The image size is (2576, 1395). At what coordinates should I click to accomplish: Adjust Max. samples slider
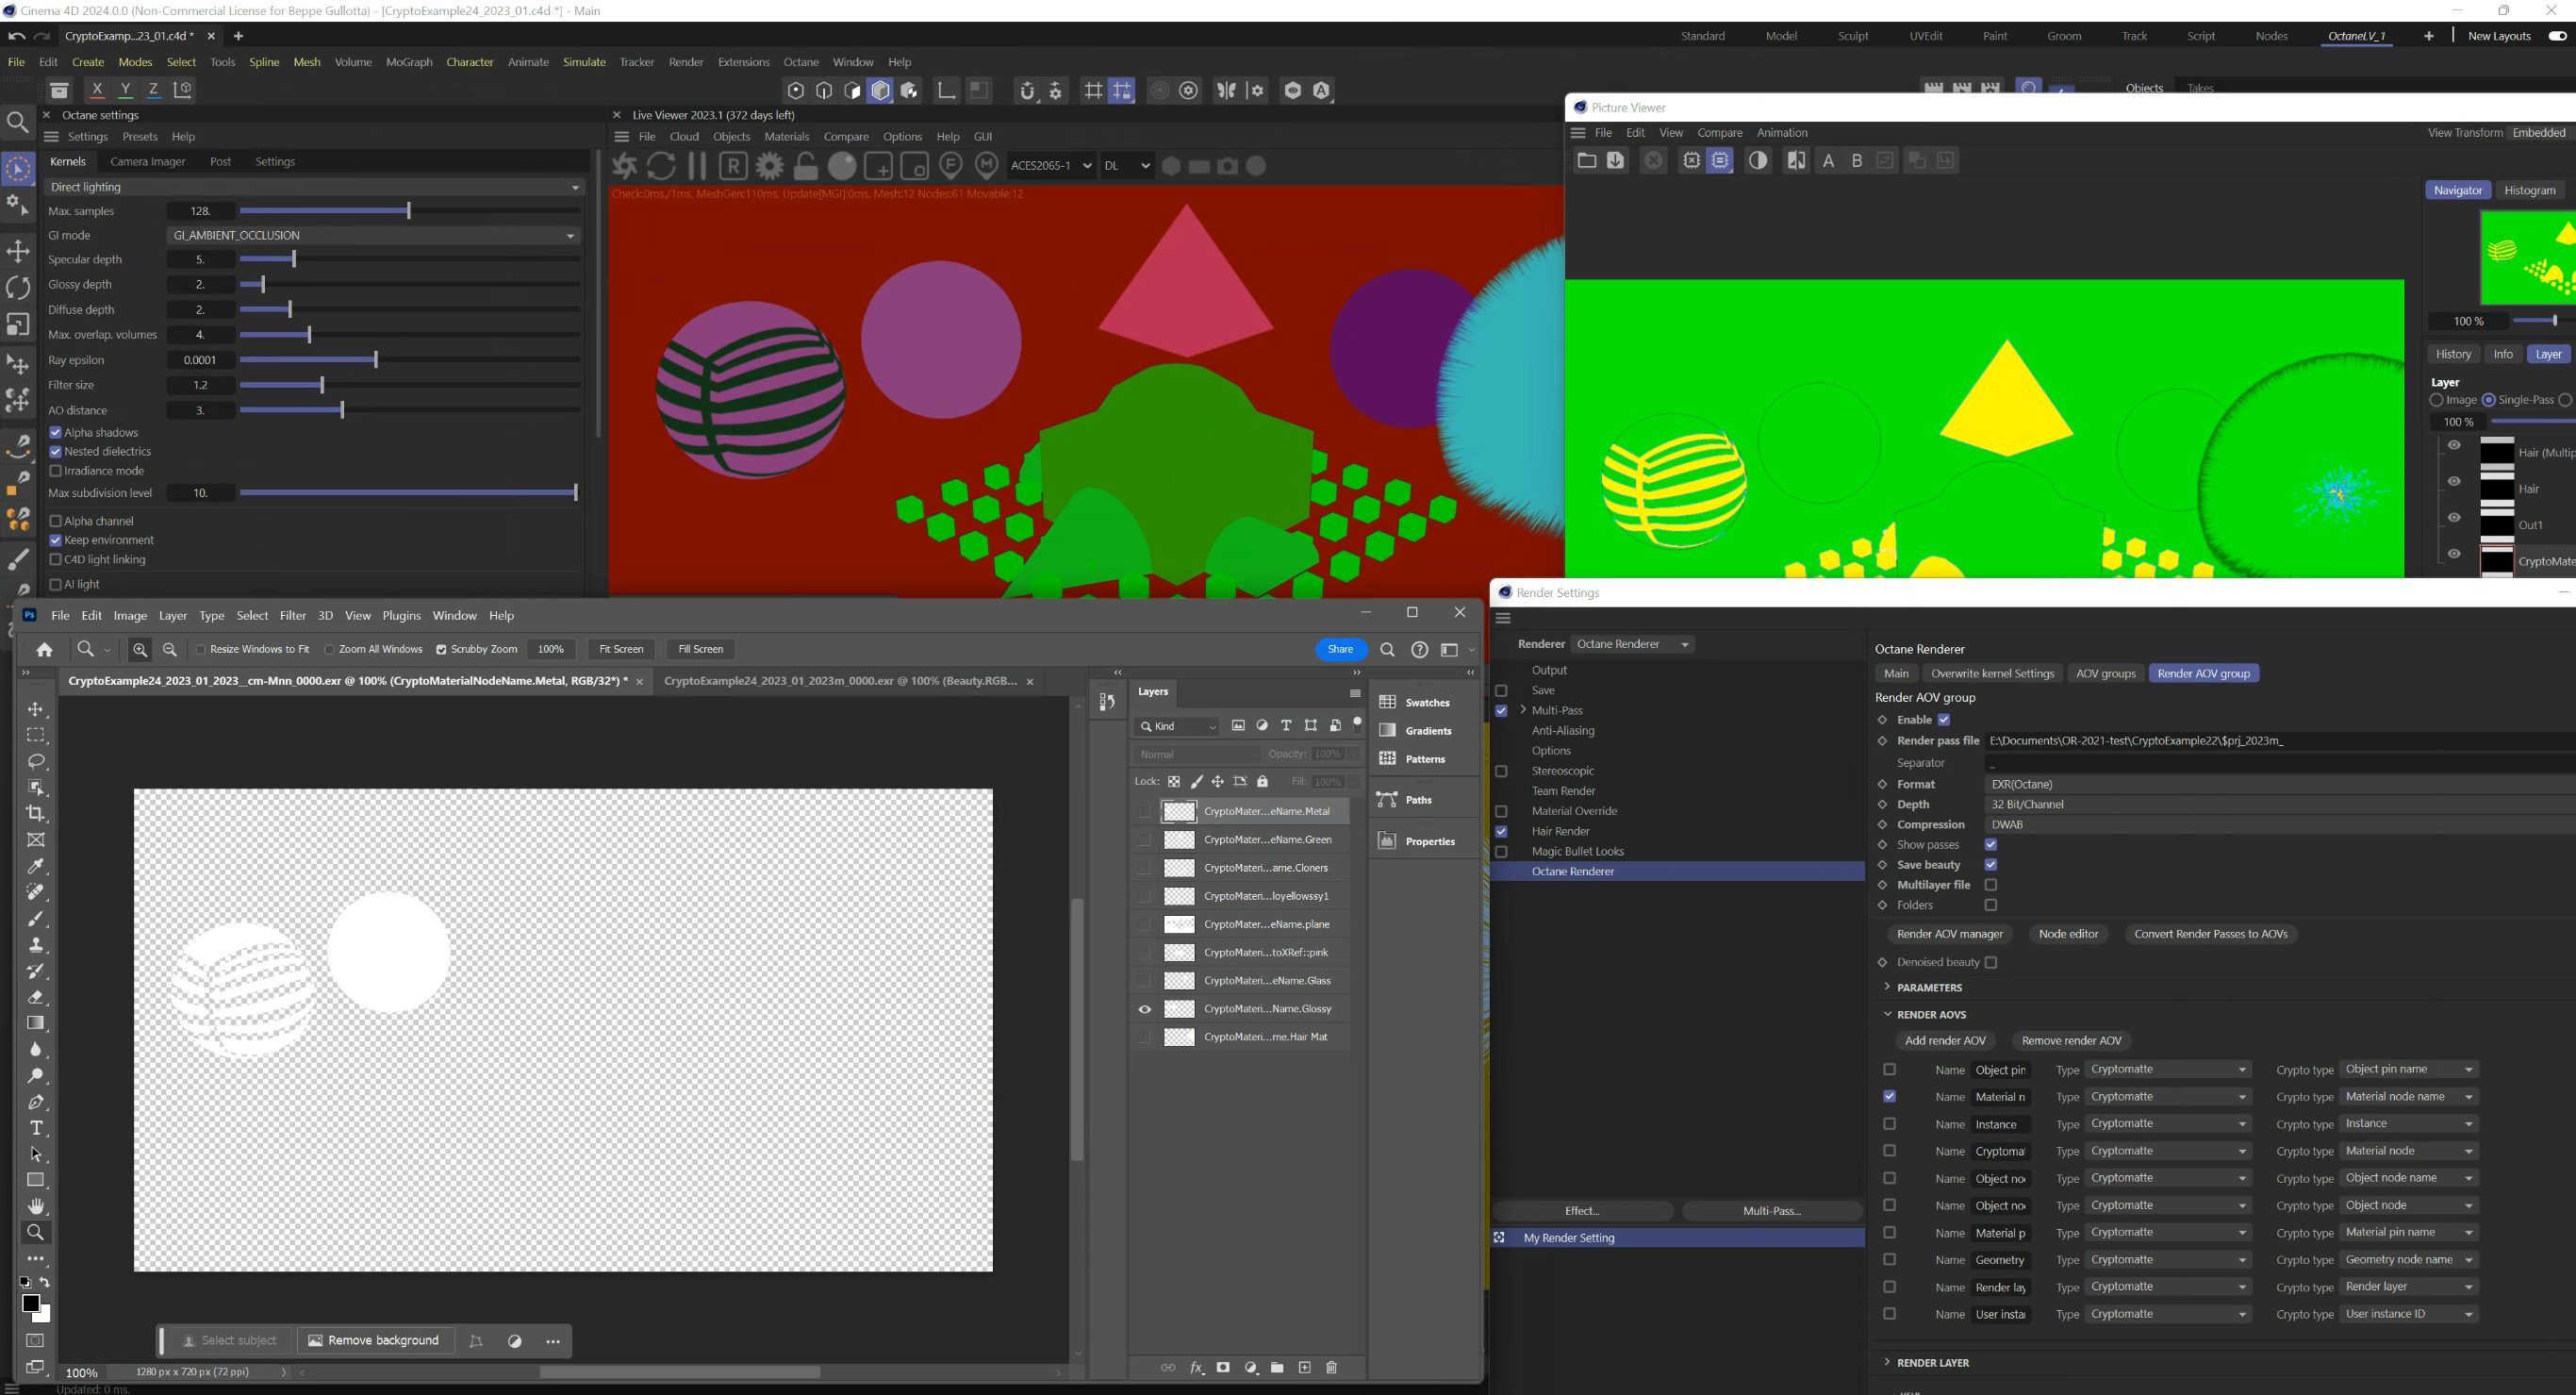(x=408, y=211)
